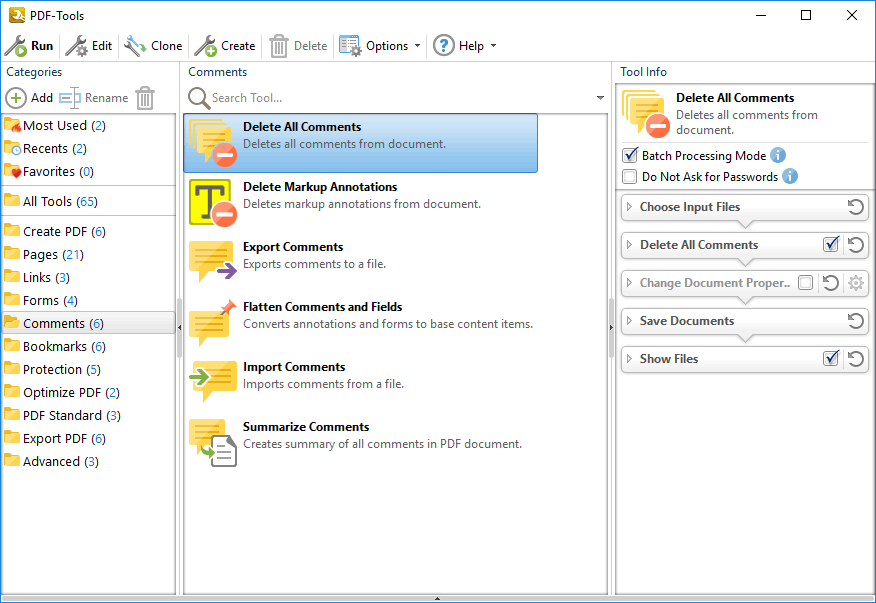Reset the Change Document Properties step

[x=831, y=283]
